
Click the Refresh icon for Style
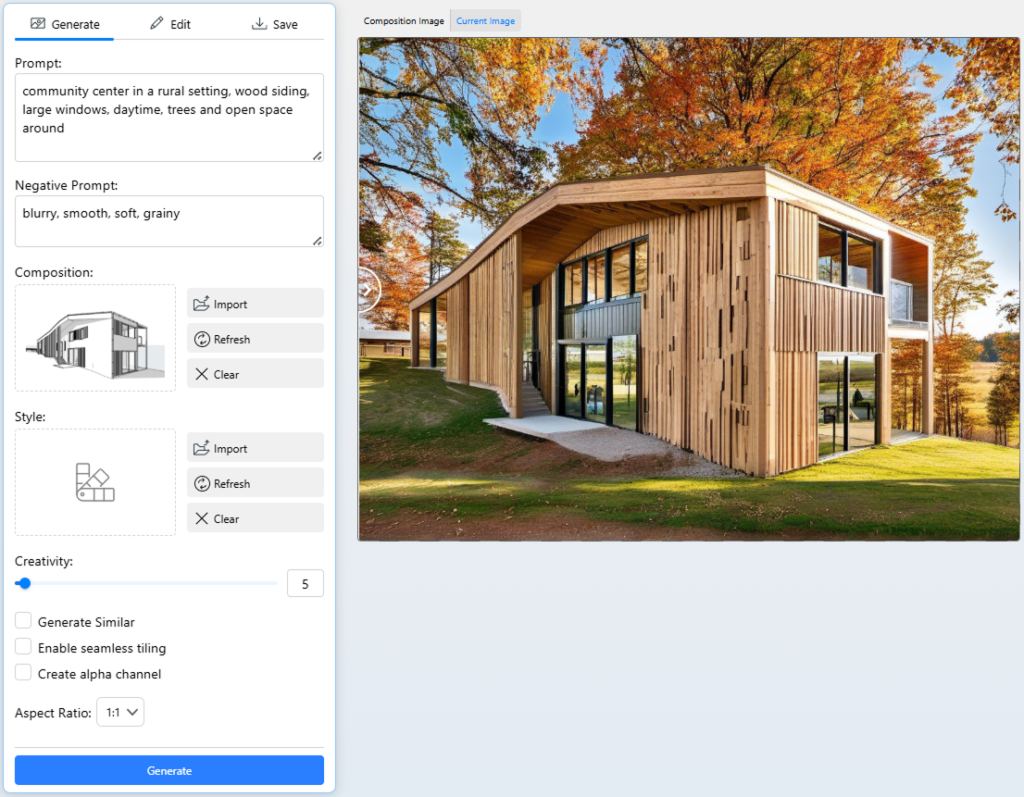click(201, 484)
